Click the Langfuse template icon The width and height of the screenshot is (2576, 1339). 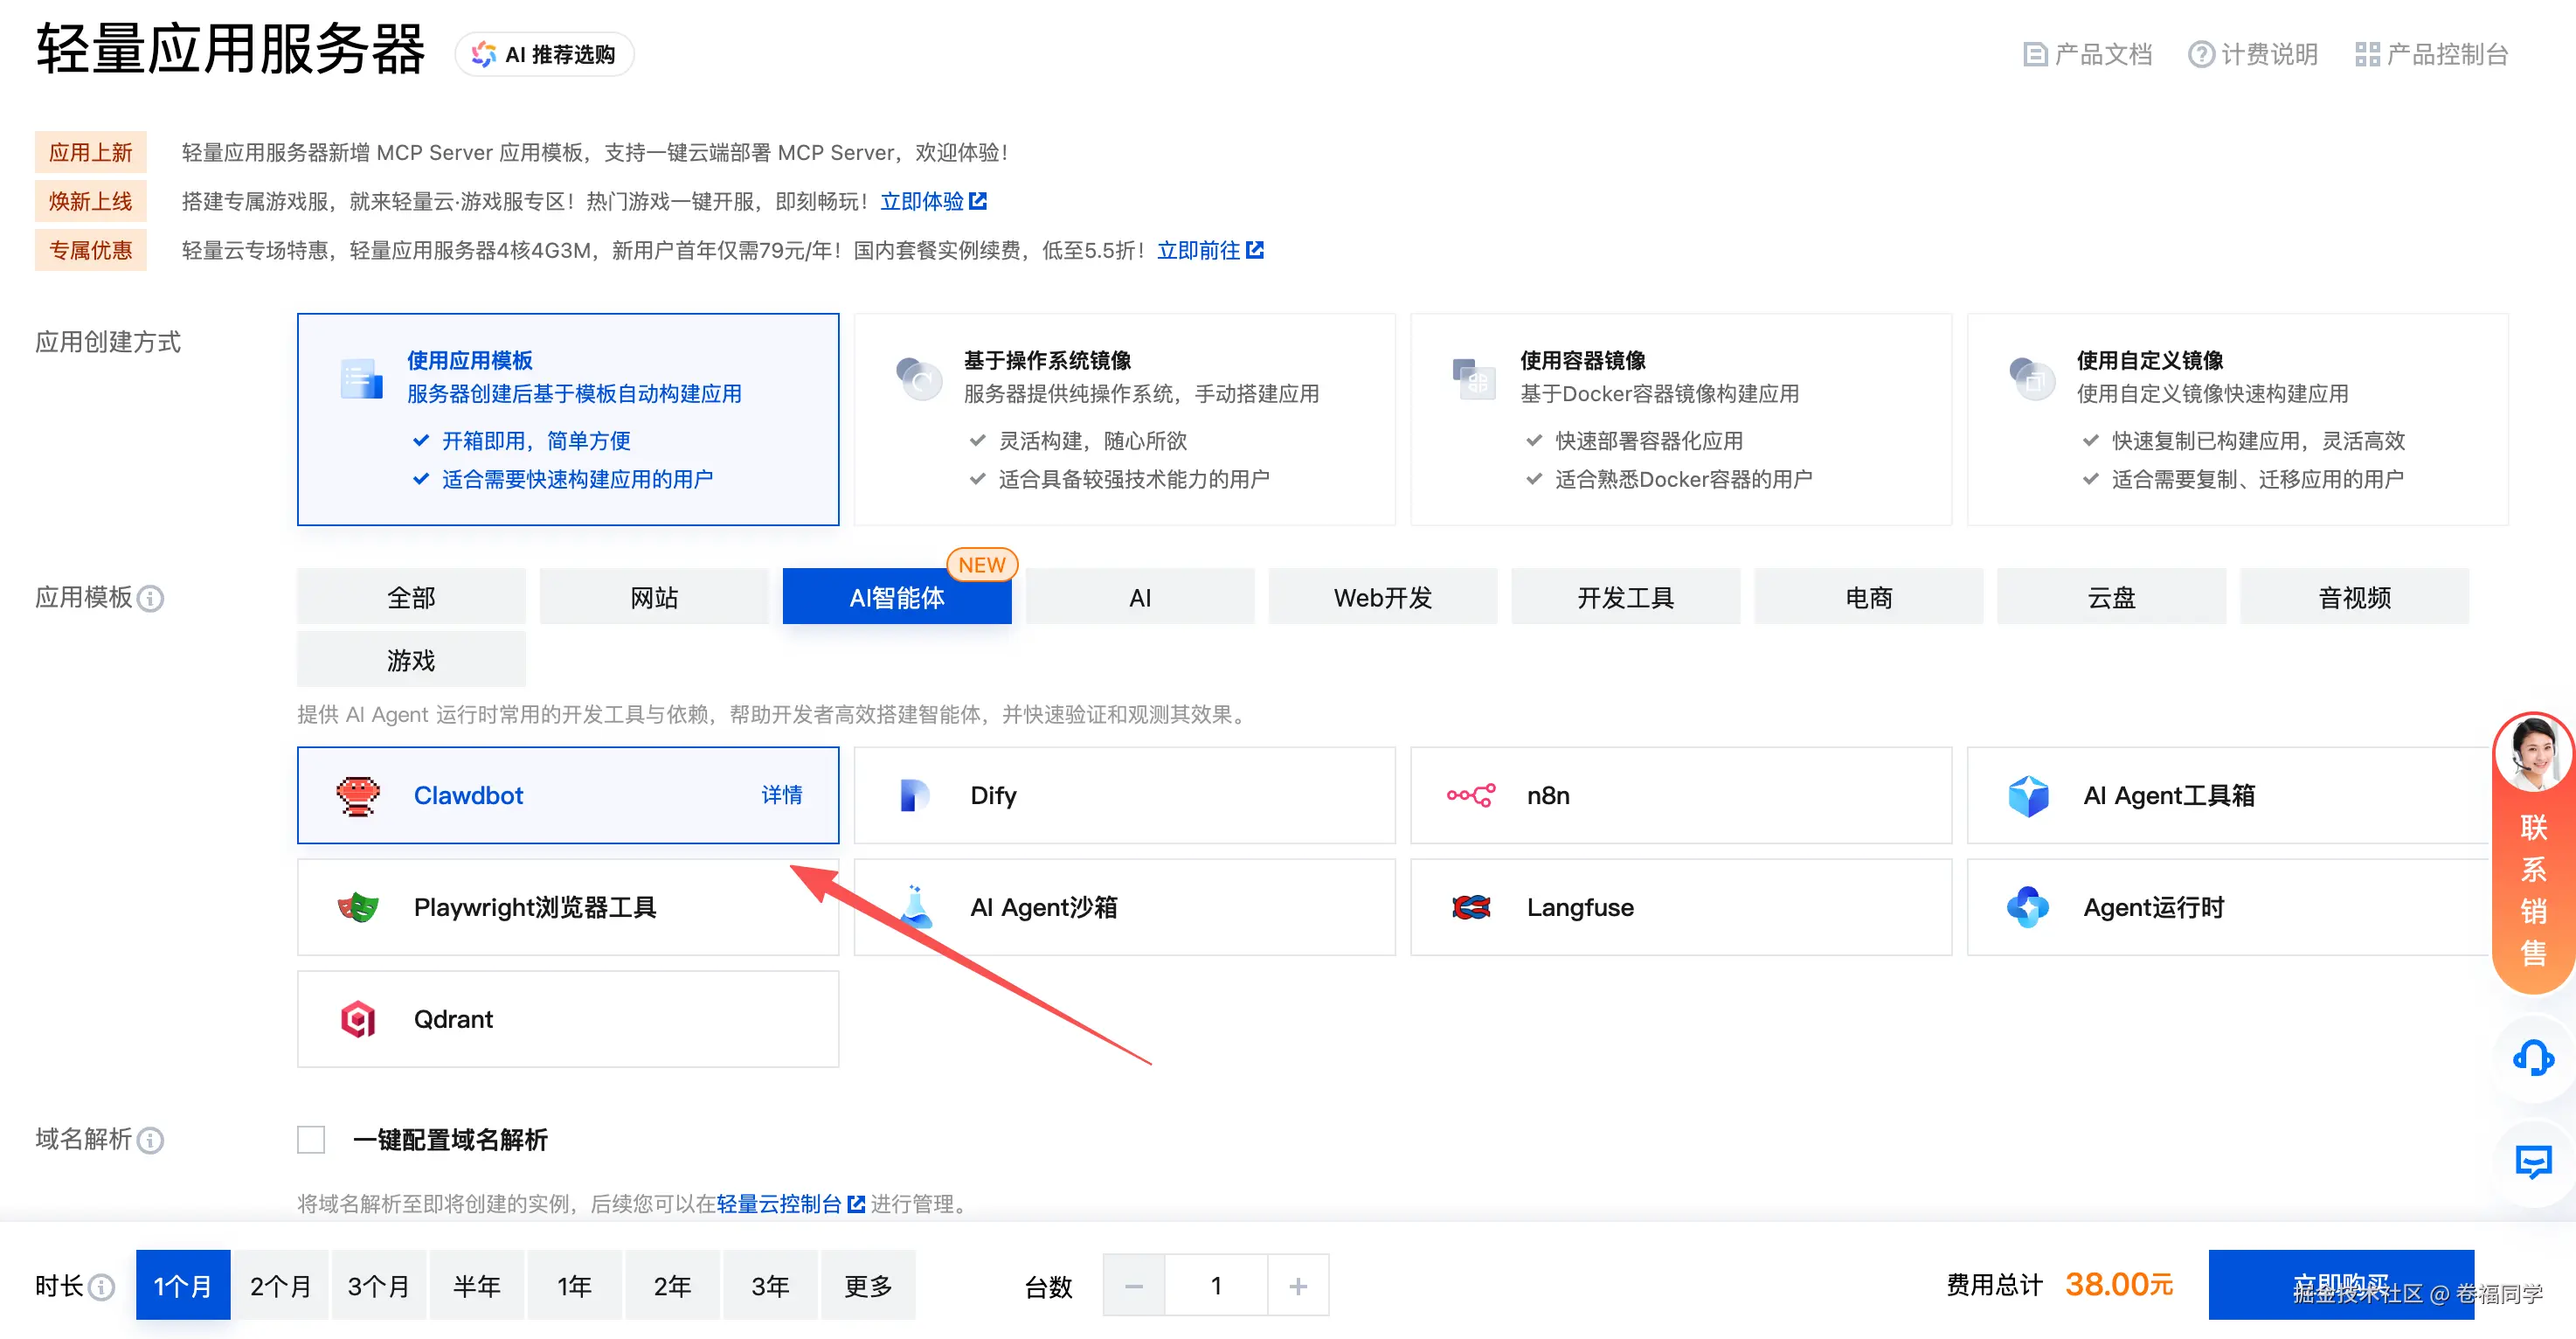(x=1470, y=908)
